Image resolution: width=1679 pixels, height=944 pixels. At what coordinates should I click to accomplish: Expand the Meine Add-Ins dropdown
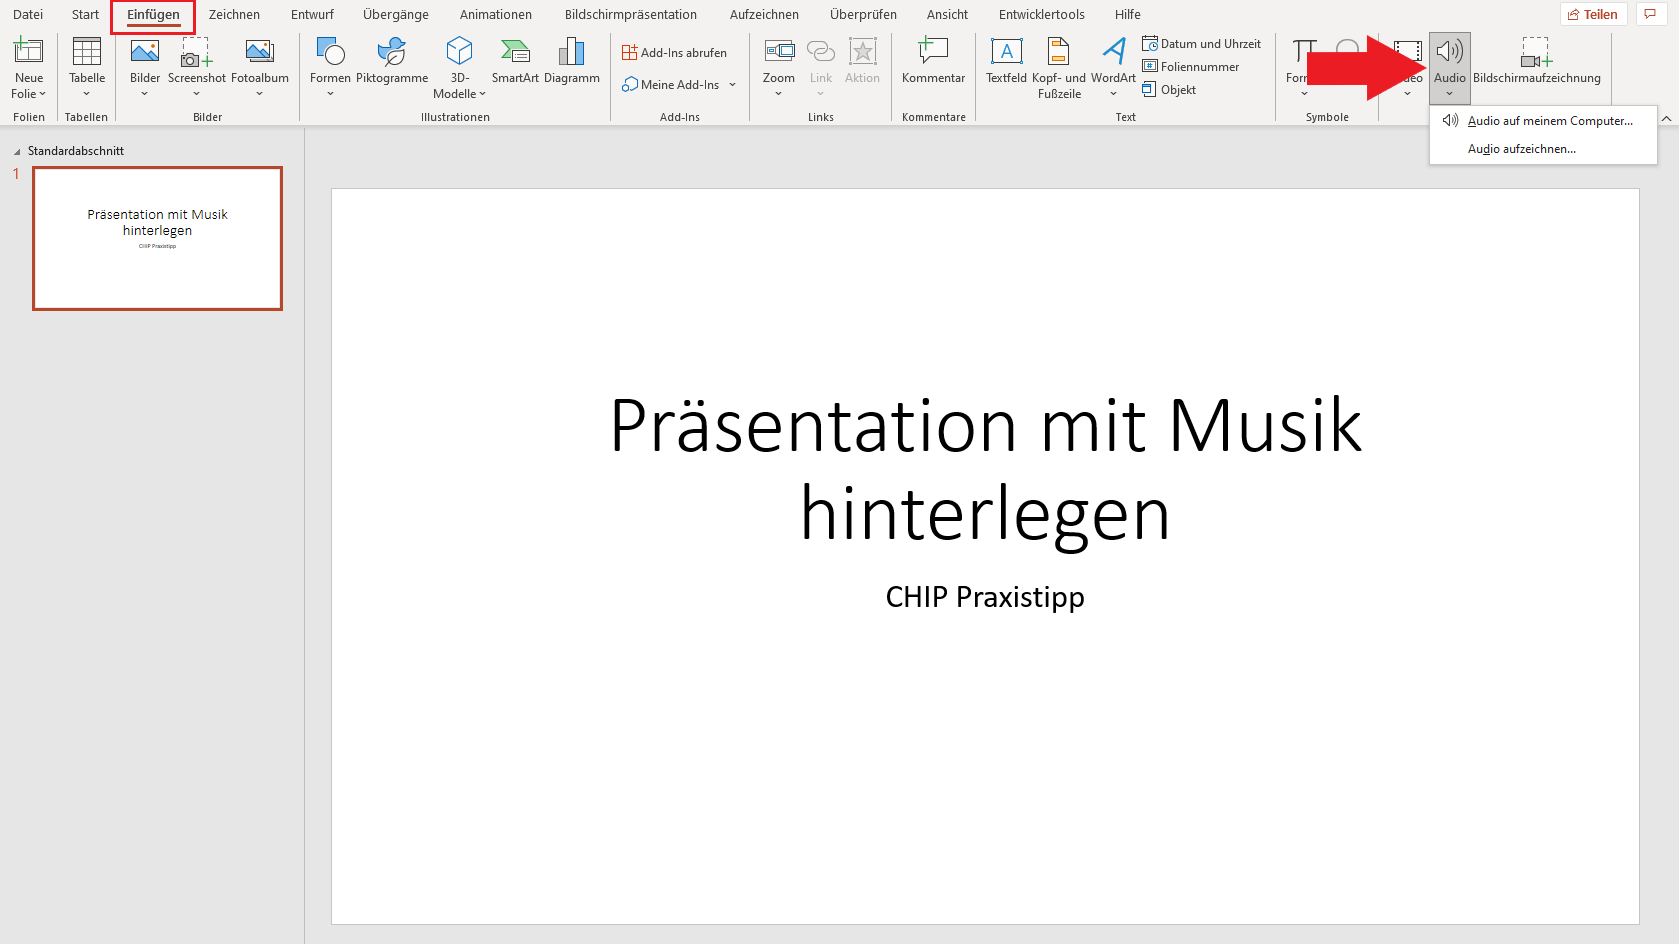[x=733, y=84]
